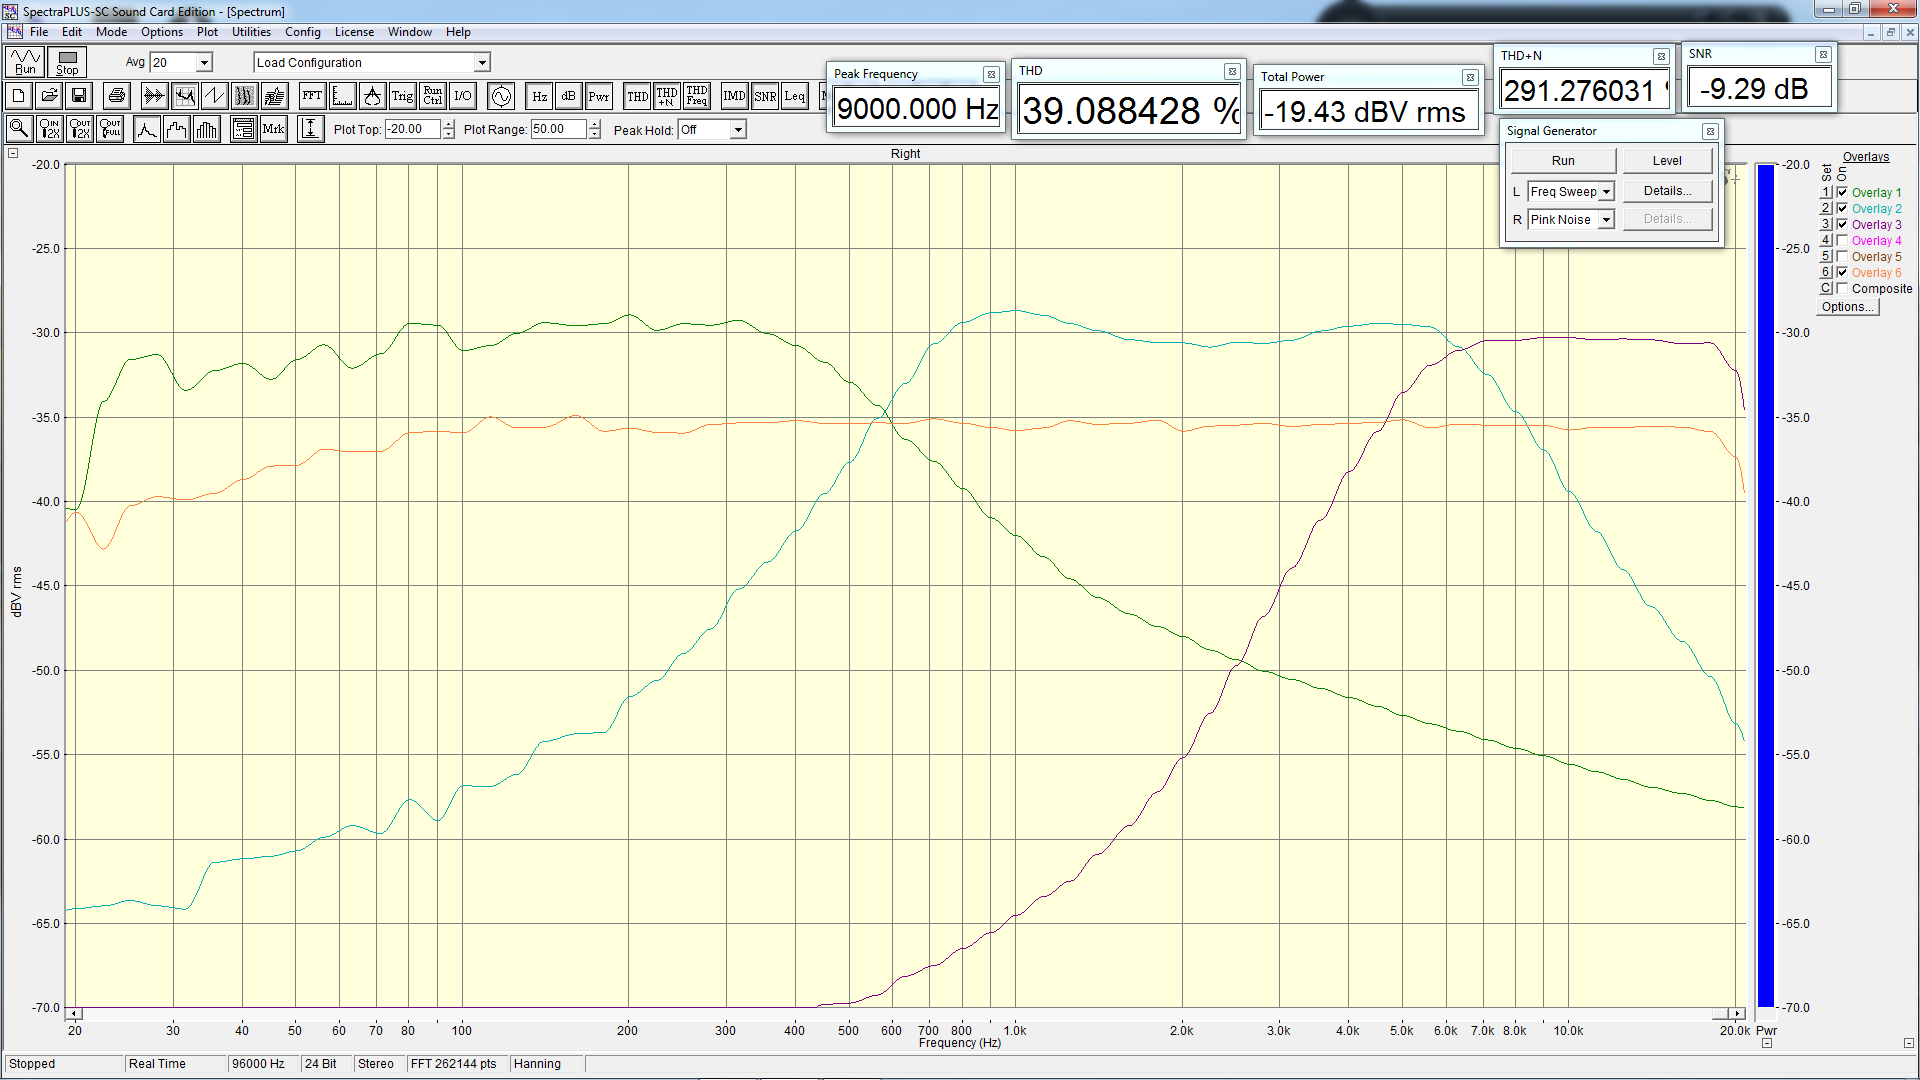The width and height of the screenshot is (1920, 1080).
Task: Click the horizontal scrollbar left arrow
Action: (x=74, y=1014)
